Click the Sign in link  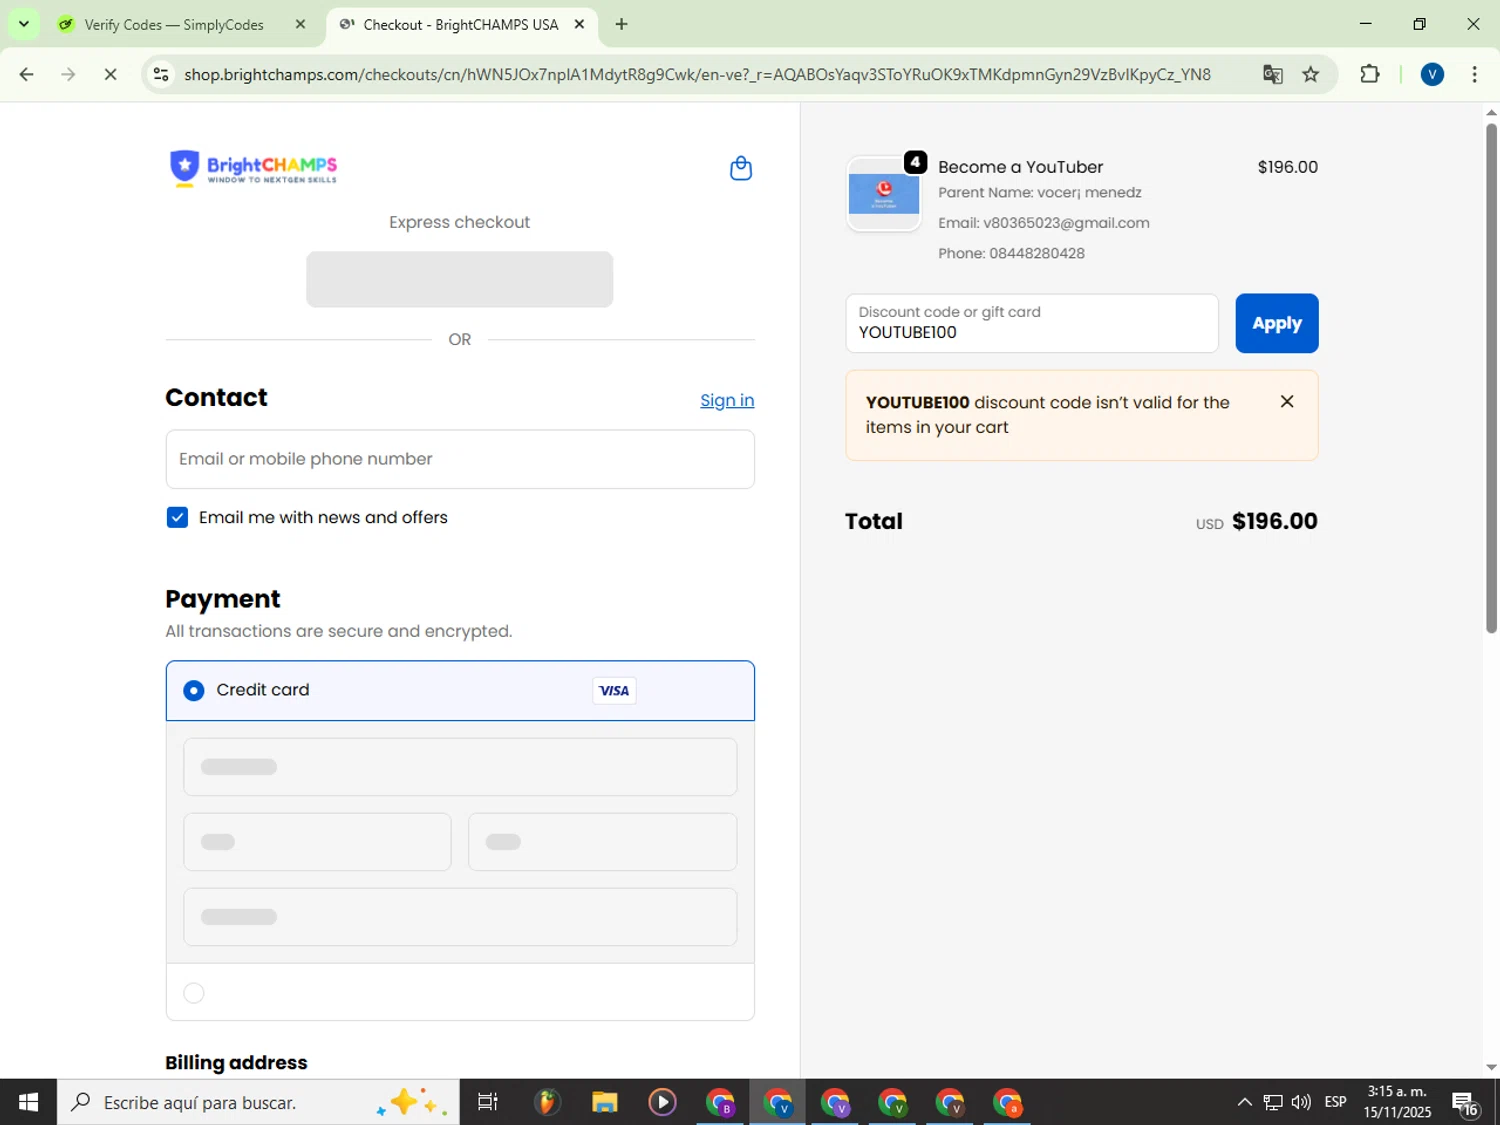(727, 400)
